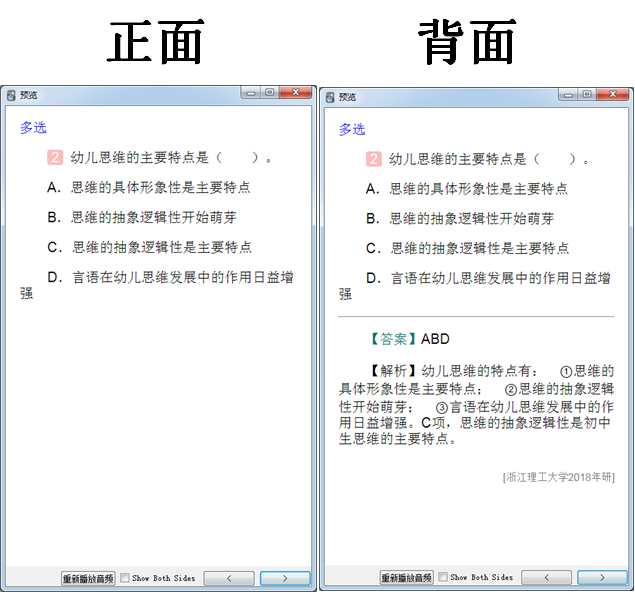This screenshot has width=635, height=595.
Task: Go to next card in left window
Action: pos(285,578)
